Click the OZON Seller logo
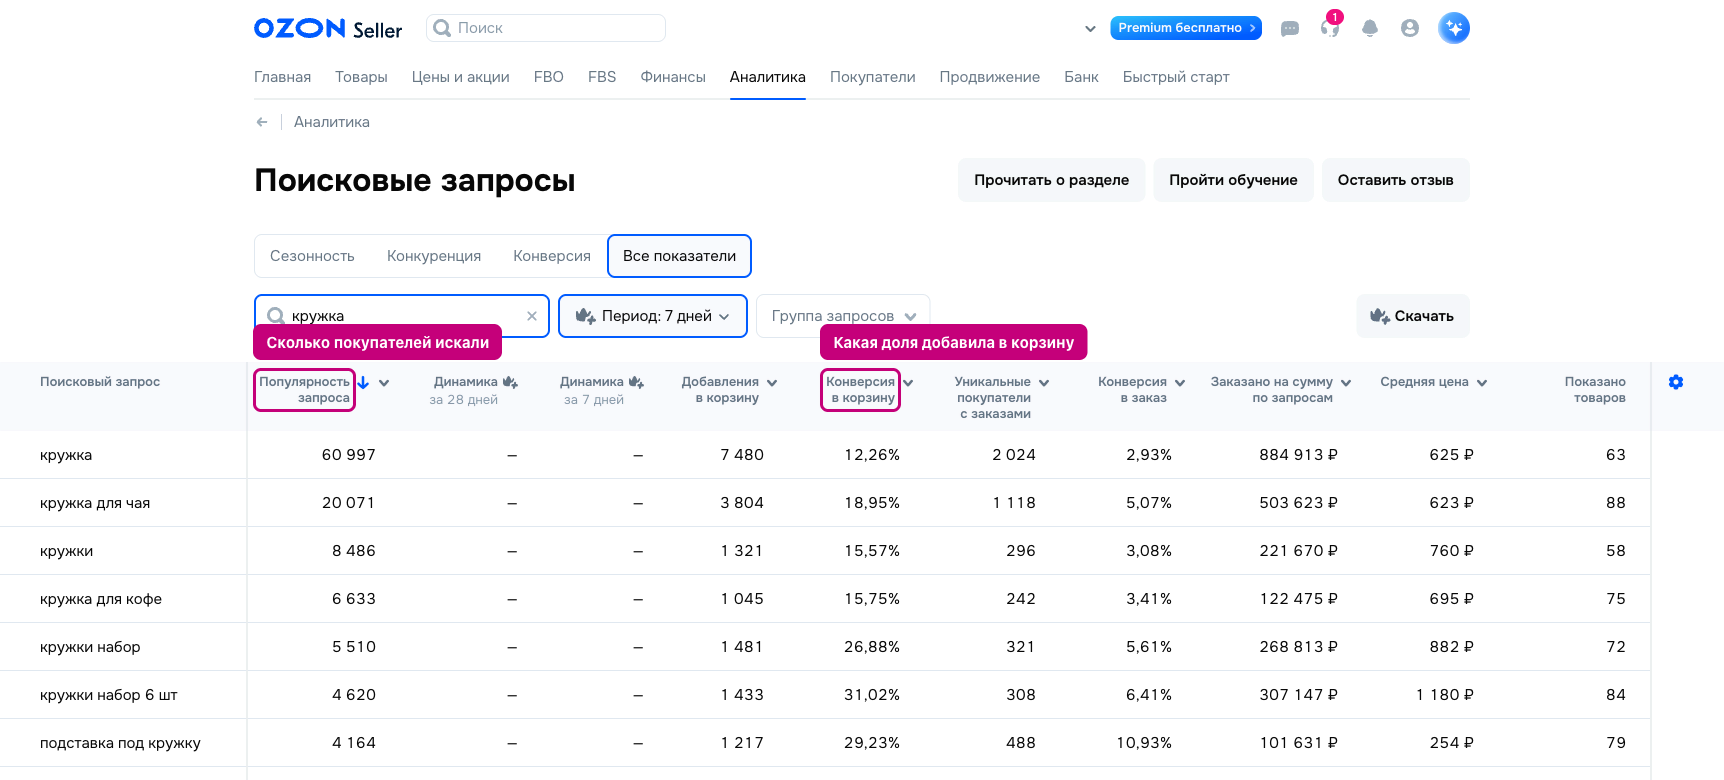 click(328, 29)
